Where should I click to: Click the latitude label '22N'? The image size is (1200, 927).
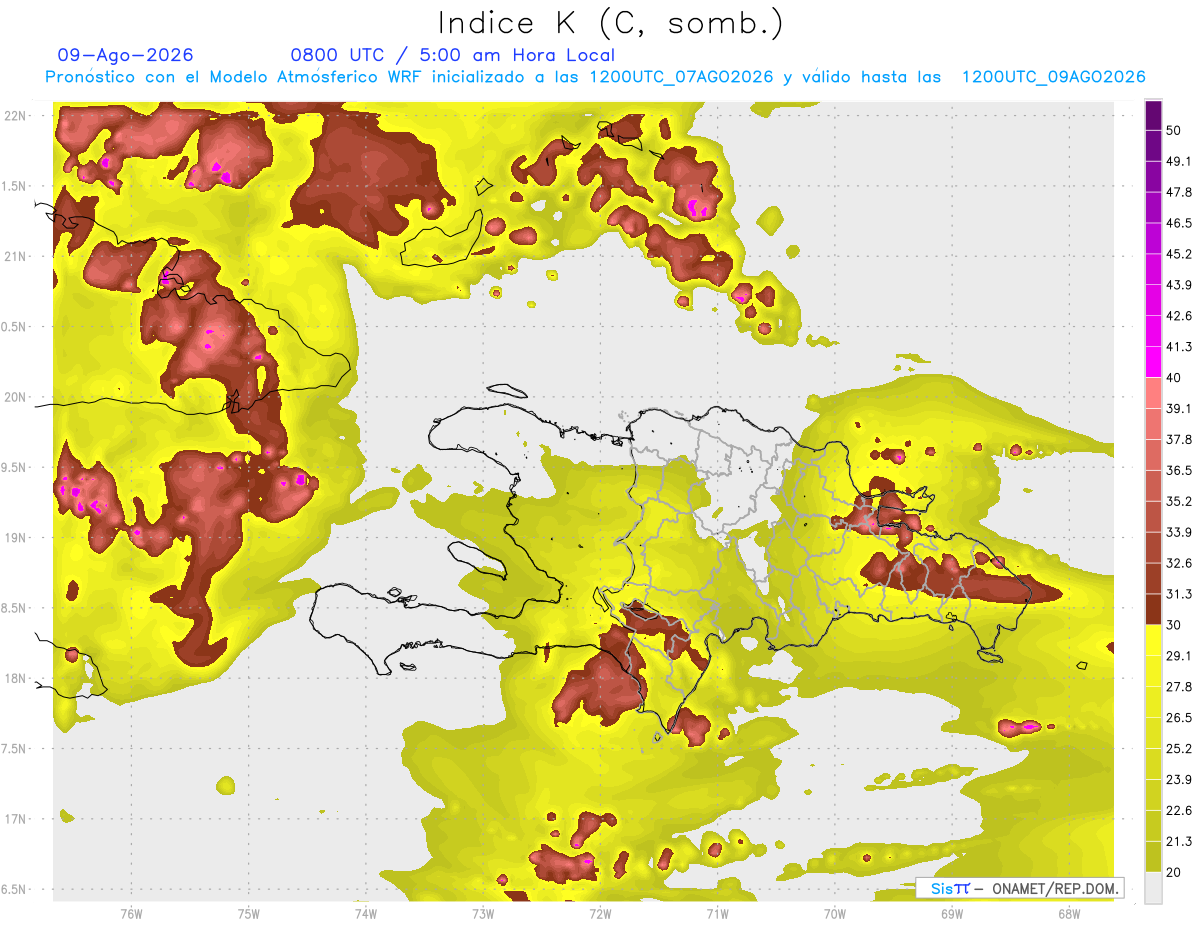(15, 115)
